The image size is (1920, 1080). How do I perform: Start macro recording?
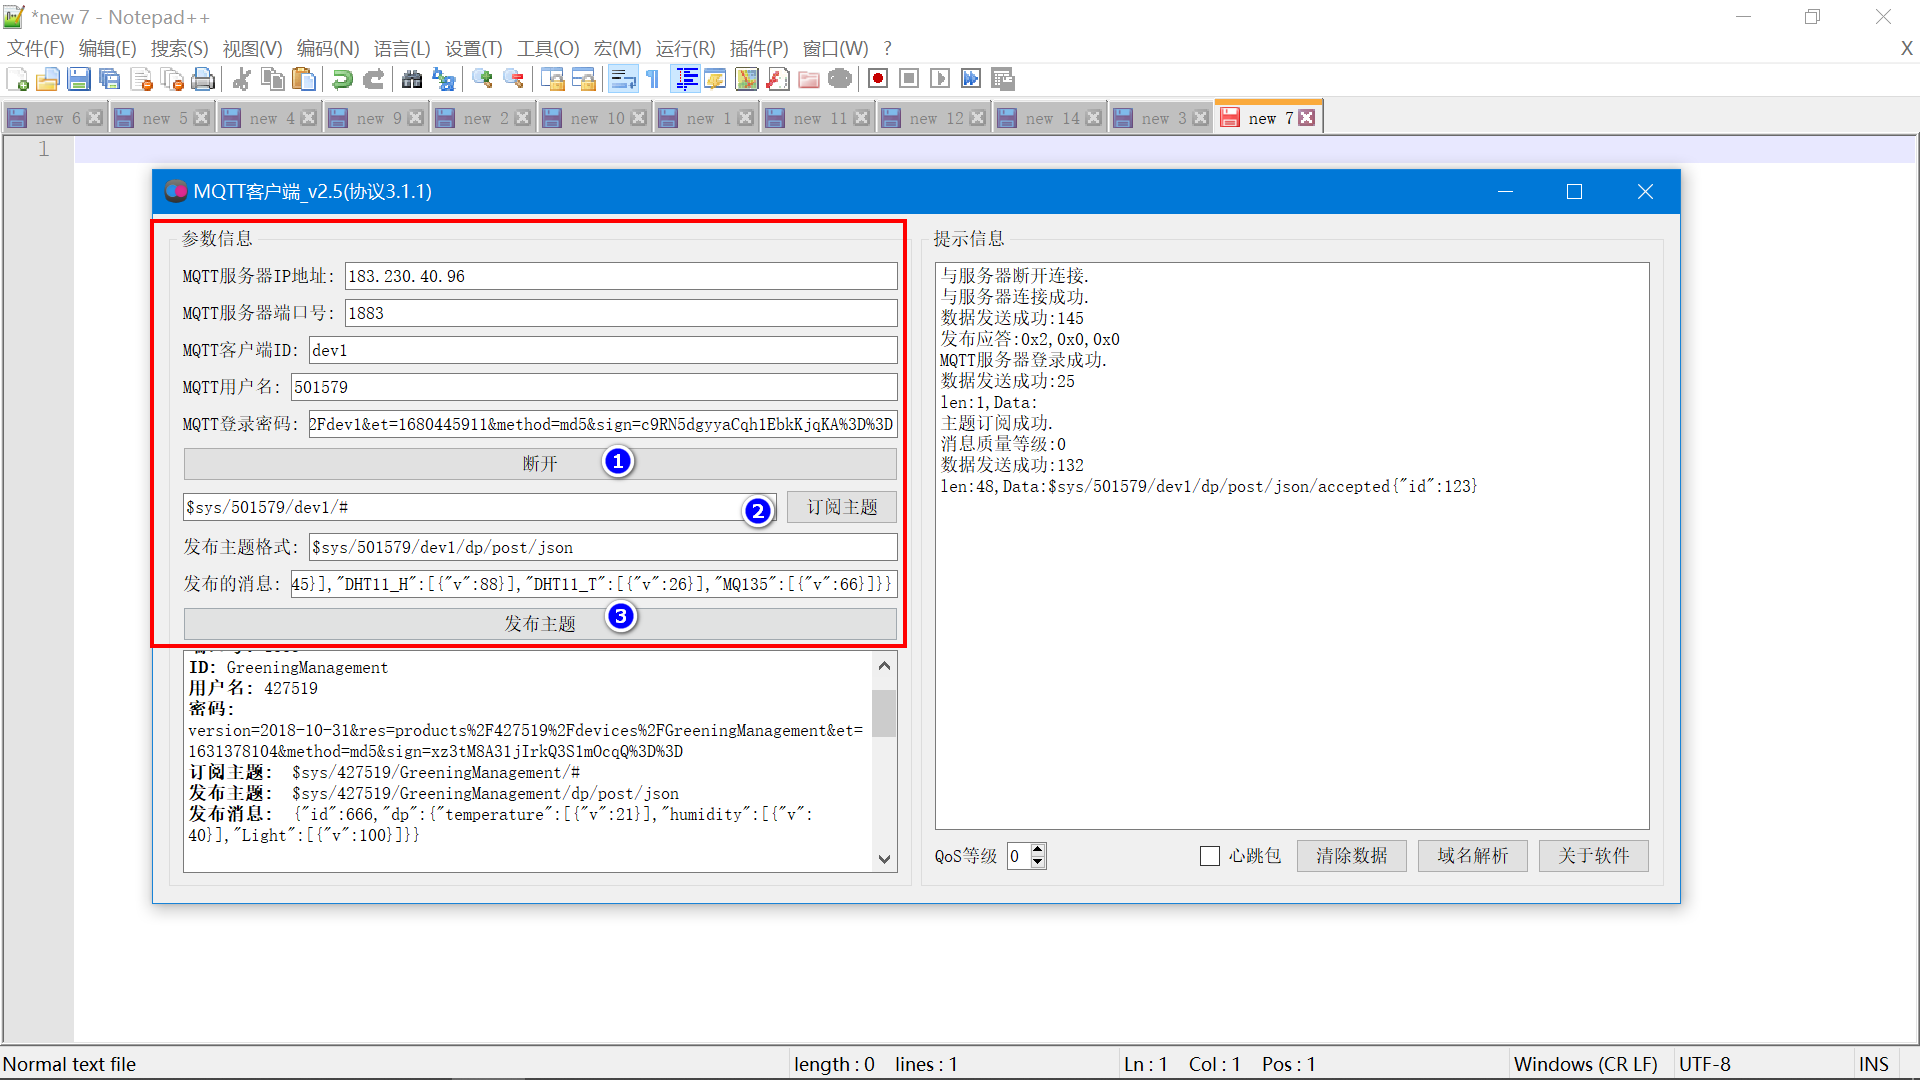tap(878, 79)
